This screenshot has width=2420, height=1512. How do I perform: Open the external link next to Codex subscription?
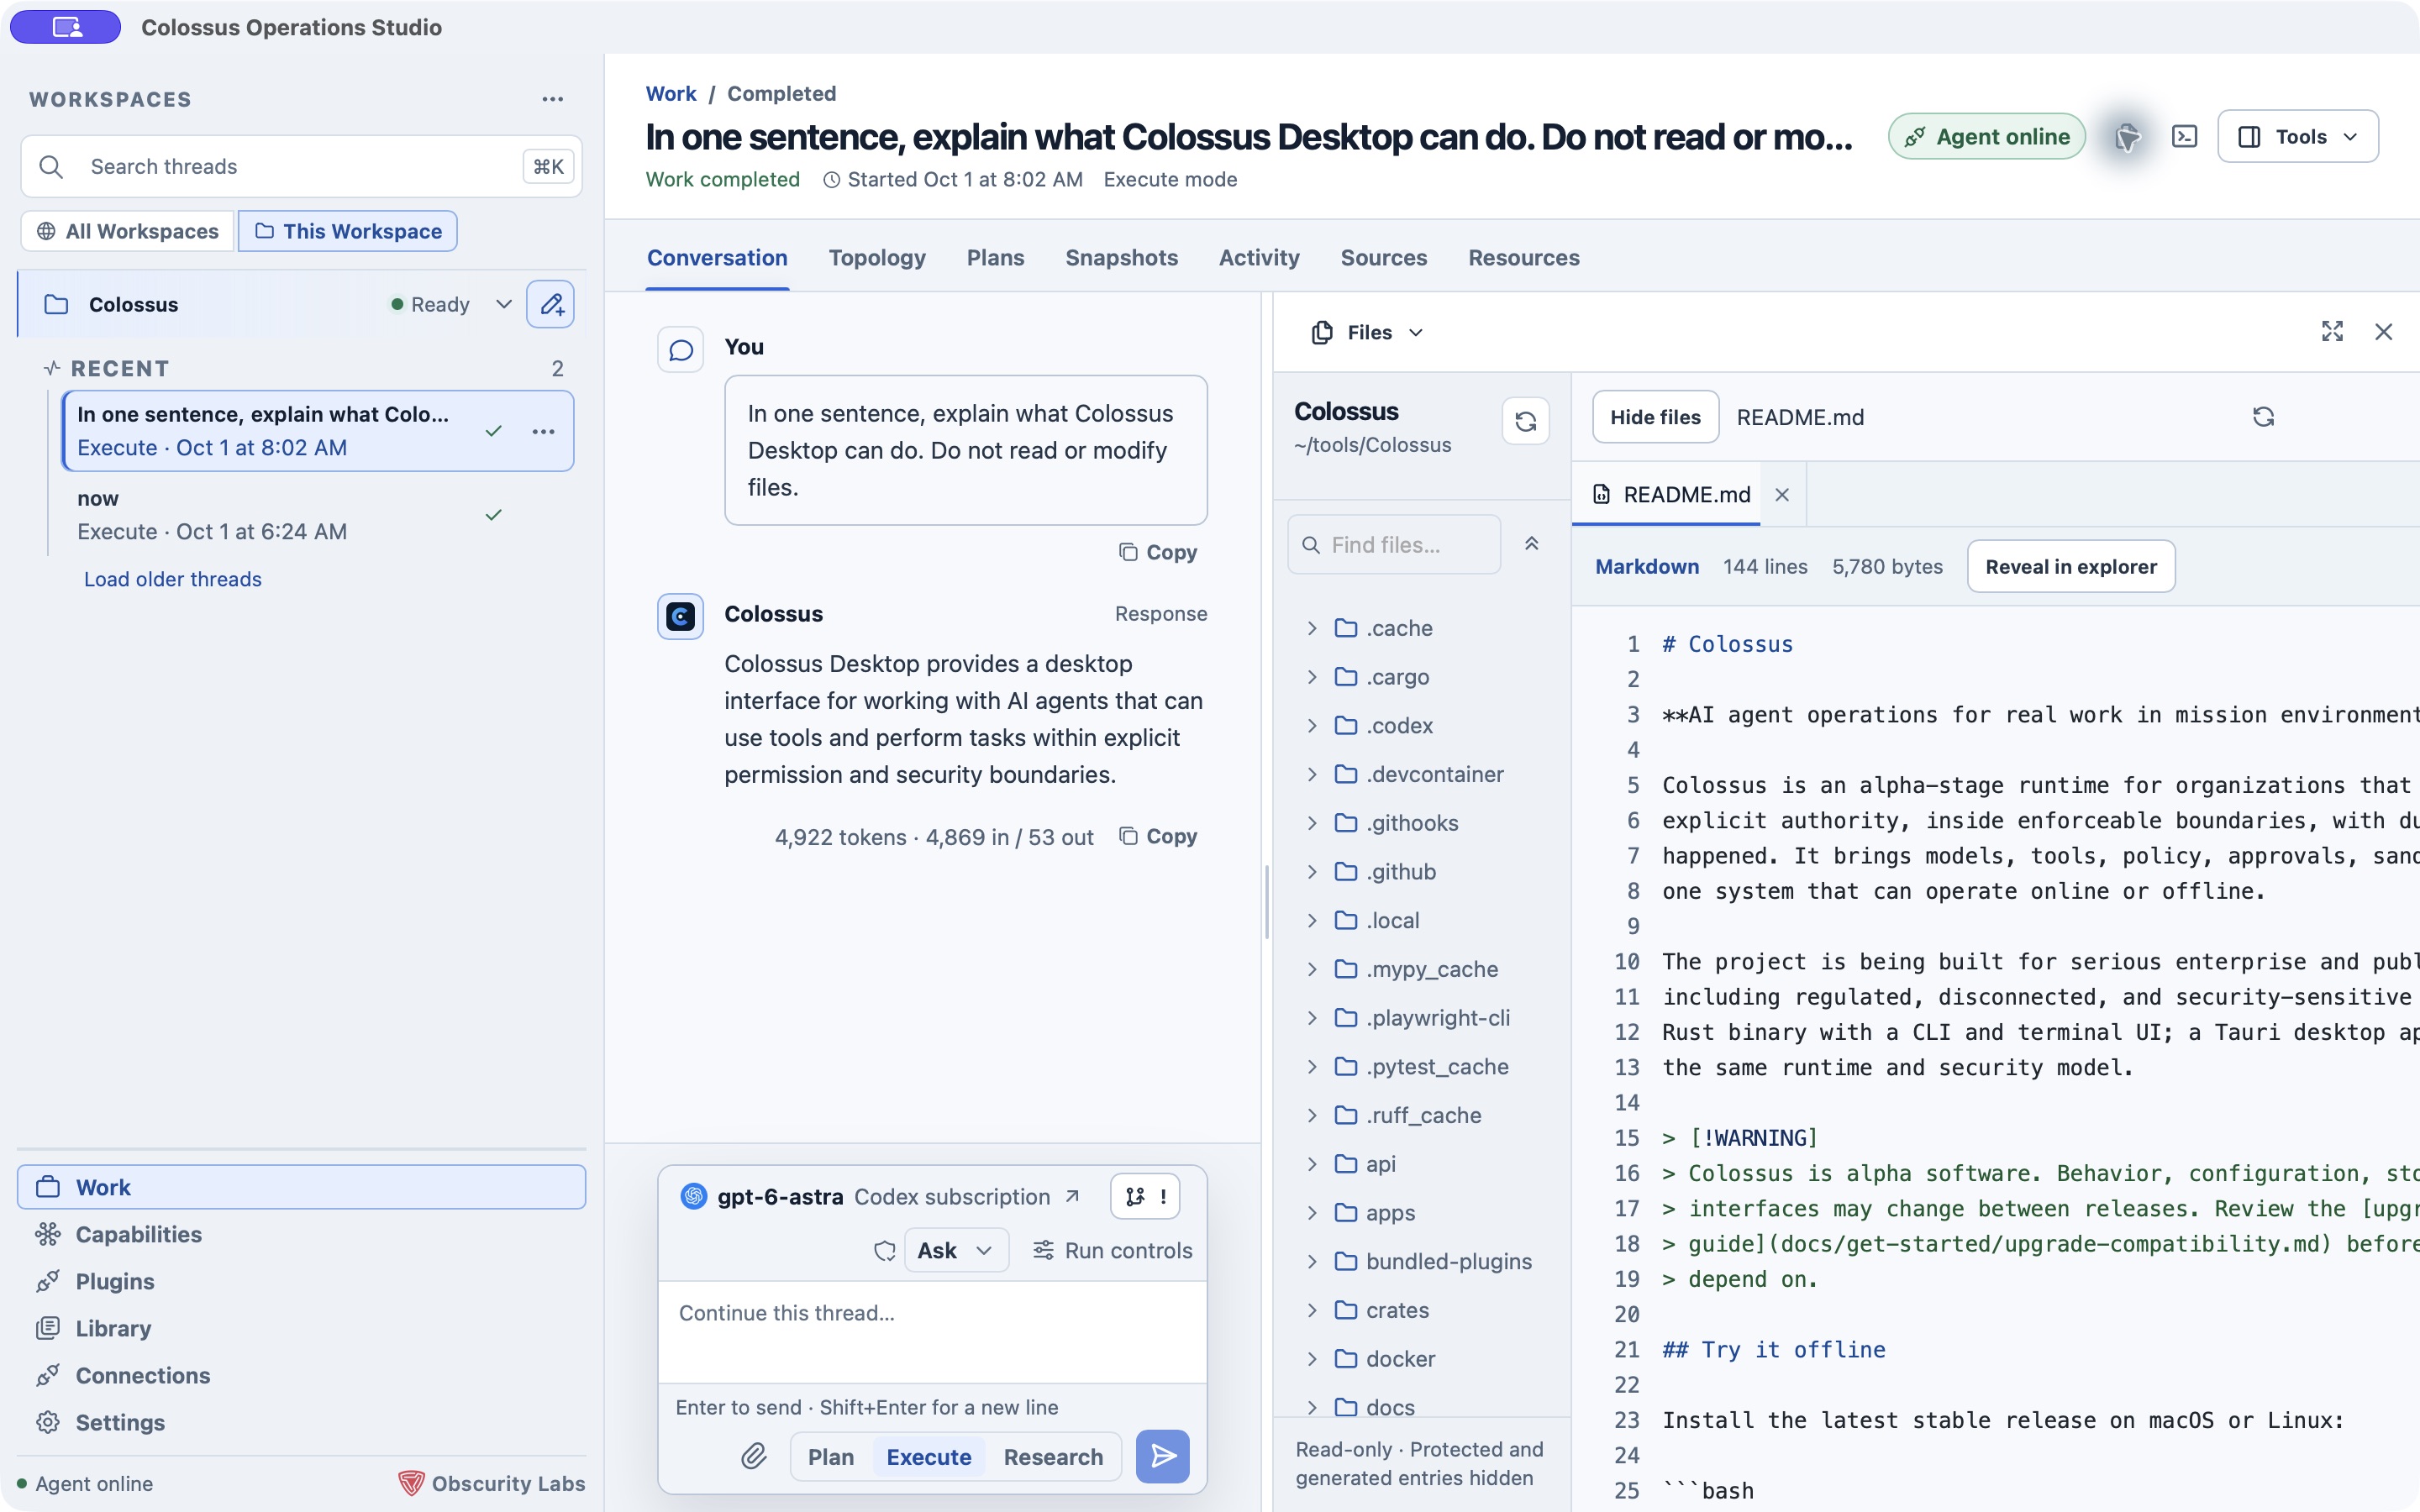coord(1072,1196)
